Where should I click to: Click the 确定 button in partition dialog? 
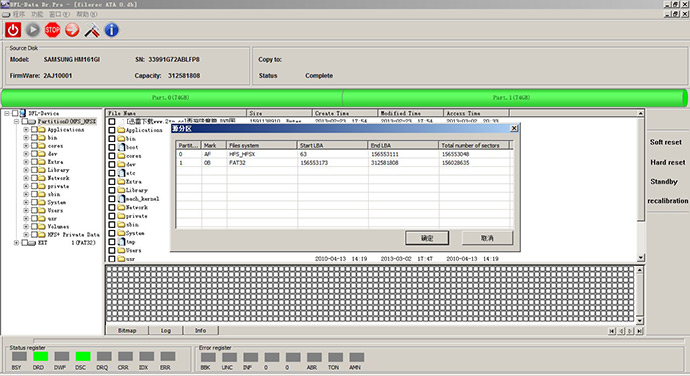coord(427,238)
